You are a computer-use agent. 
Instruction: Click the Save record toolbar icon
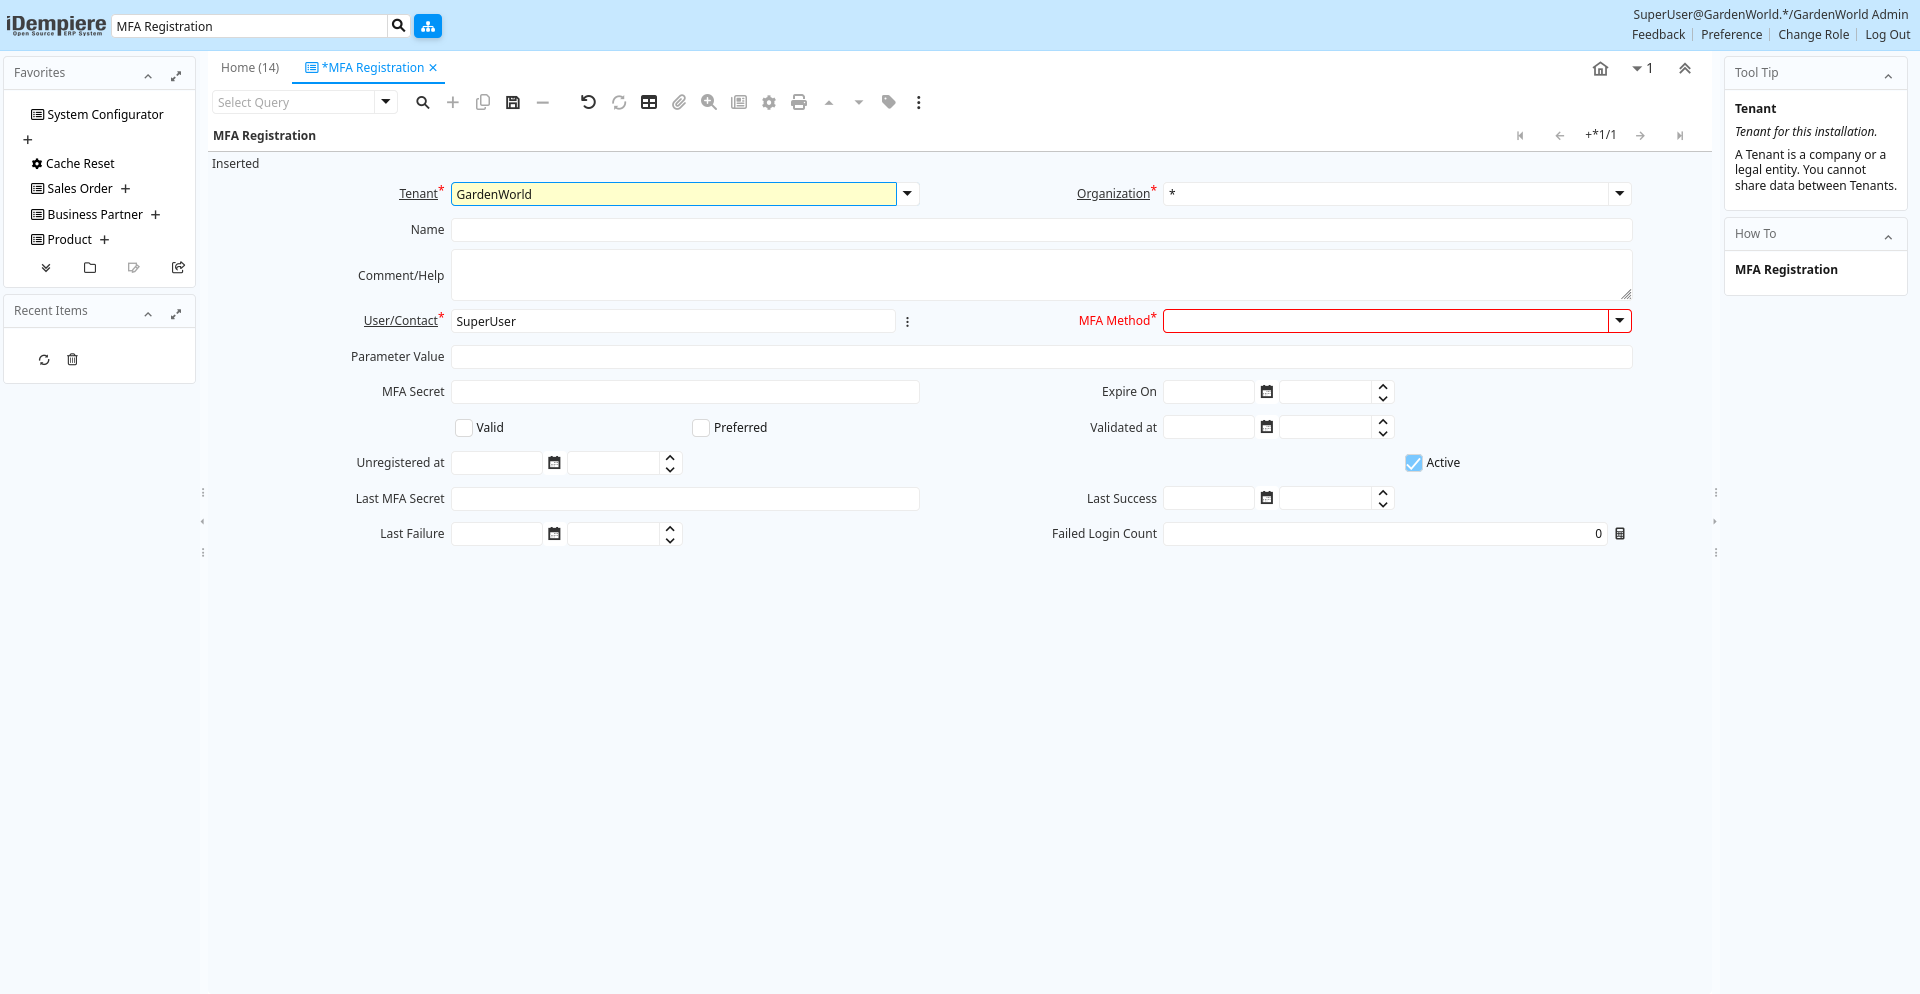[x=513, y=102]
